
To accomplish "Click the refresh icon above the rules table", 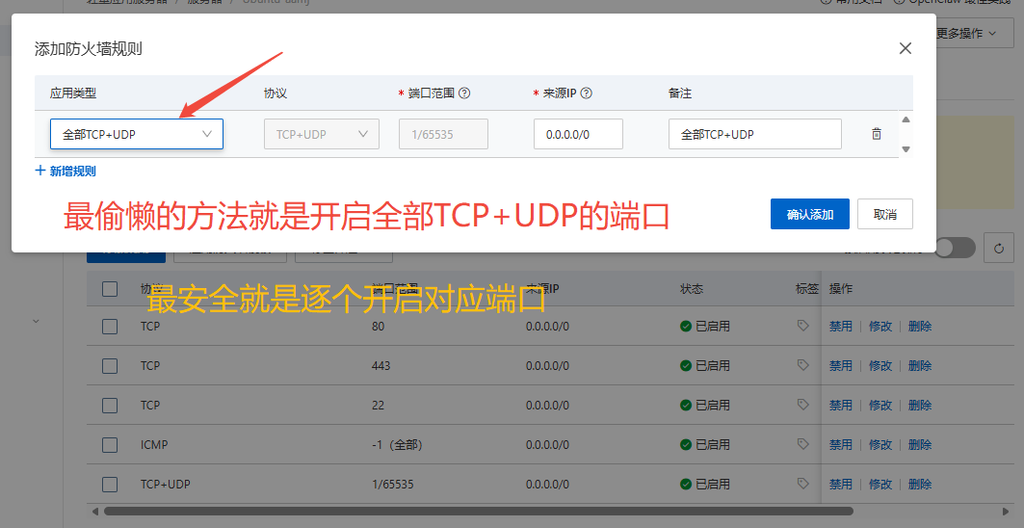I will coord(999,248).
